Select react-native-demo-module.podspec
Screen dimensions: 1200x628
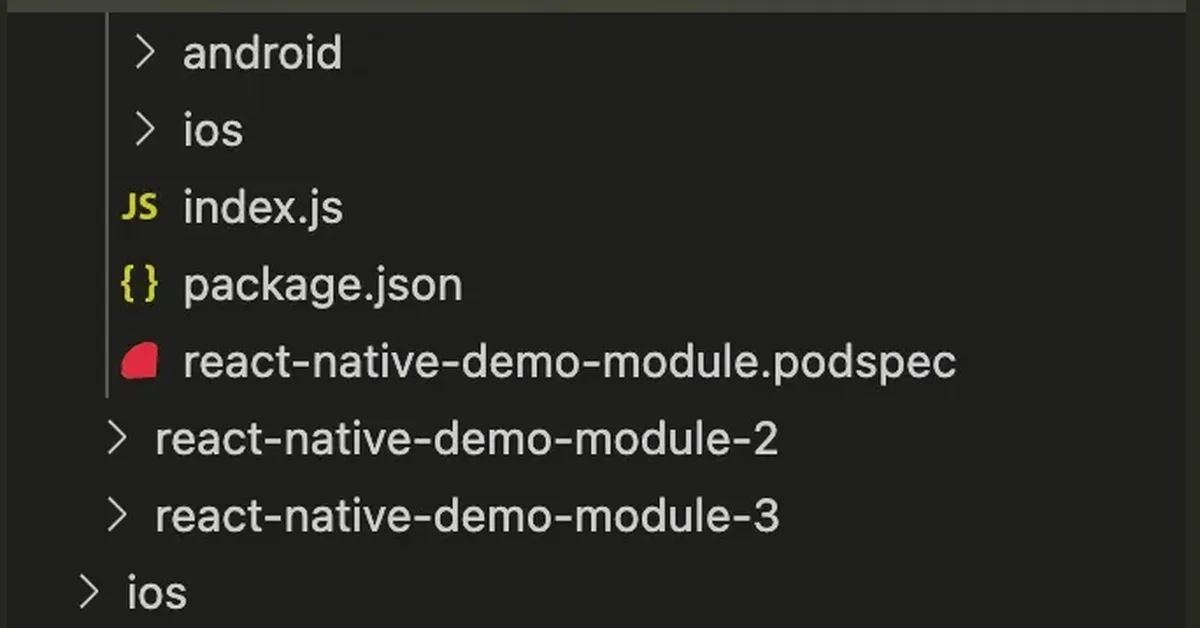pos(570,361)
